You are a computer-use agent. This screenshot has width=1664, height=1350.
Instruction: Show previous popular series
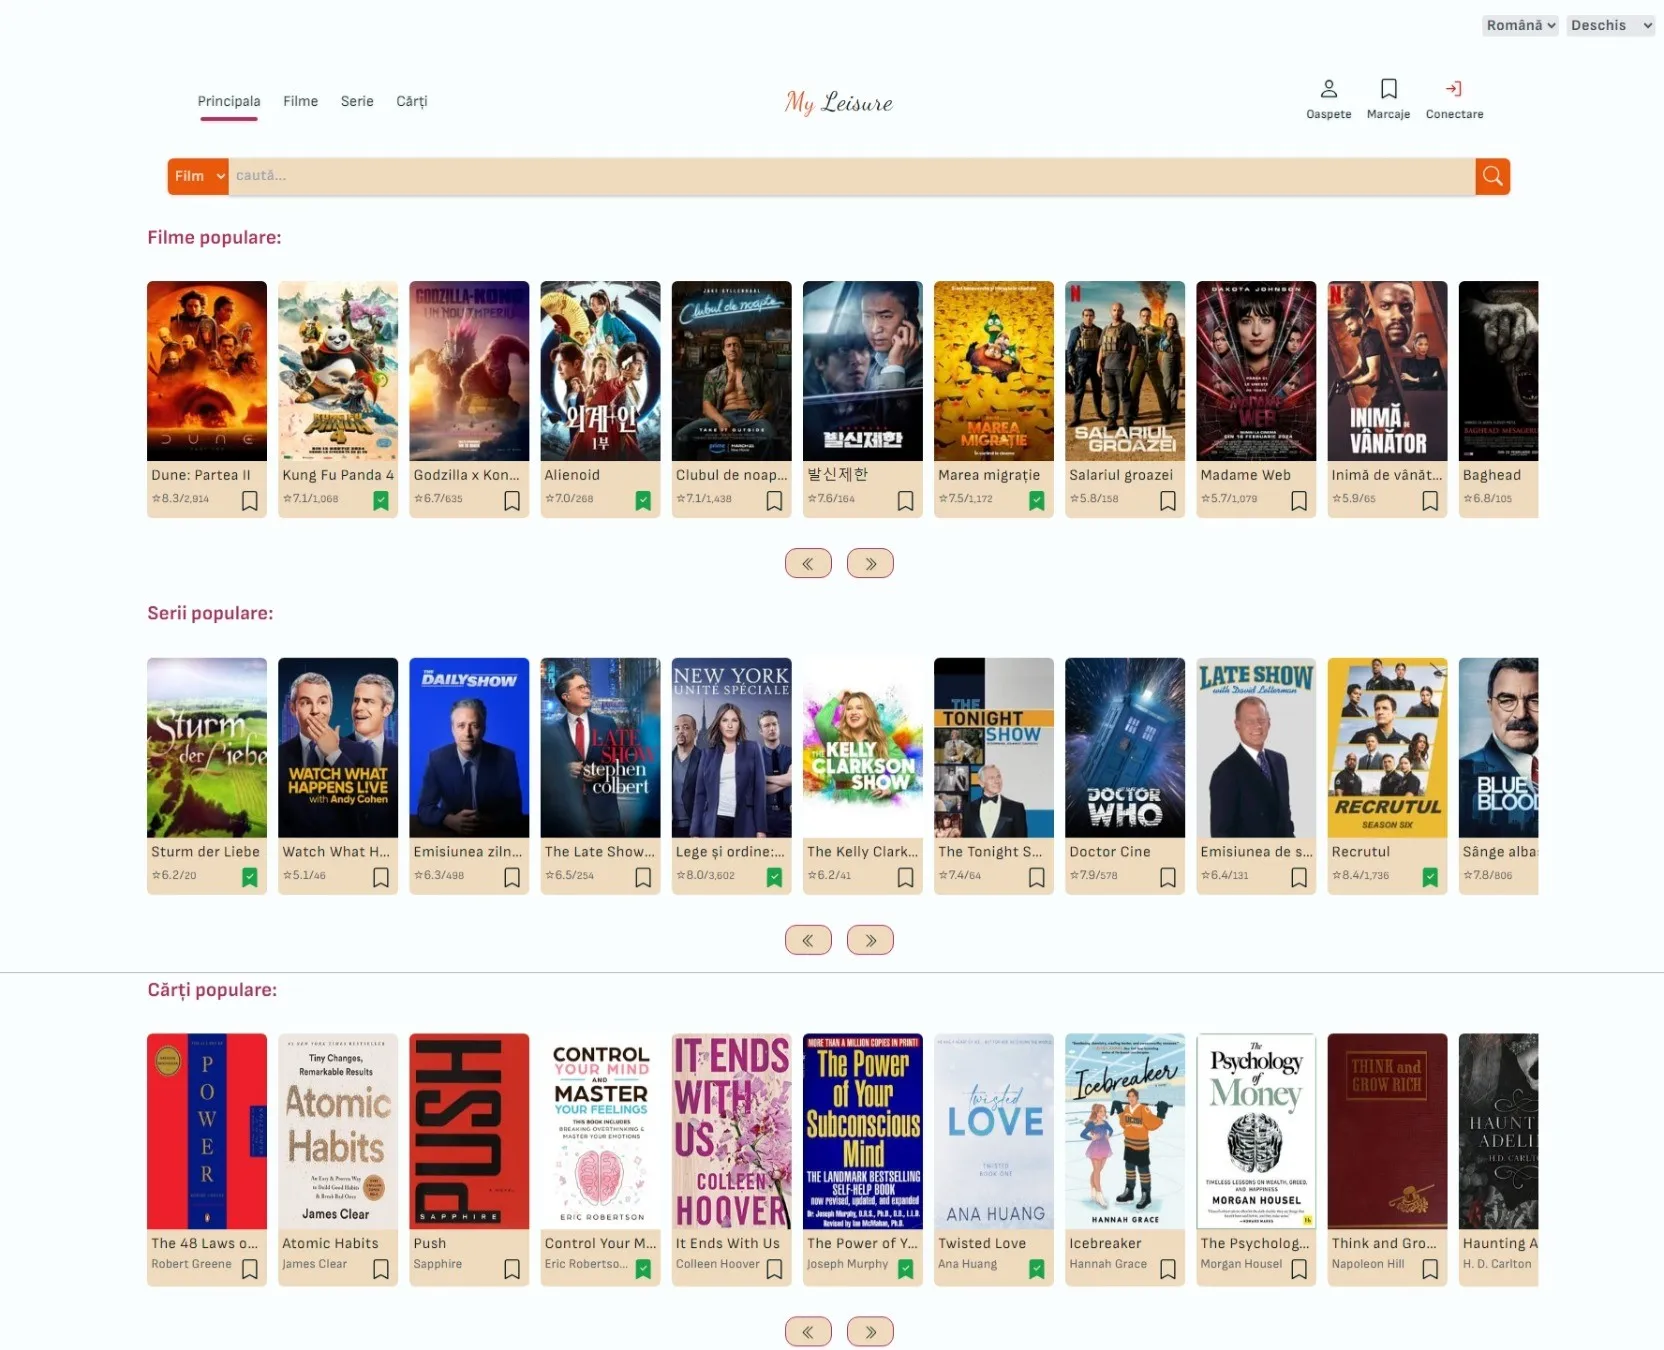coord(808,940)
